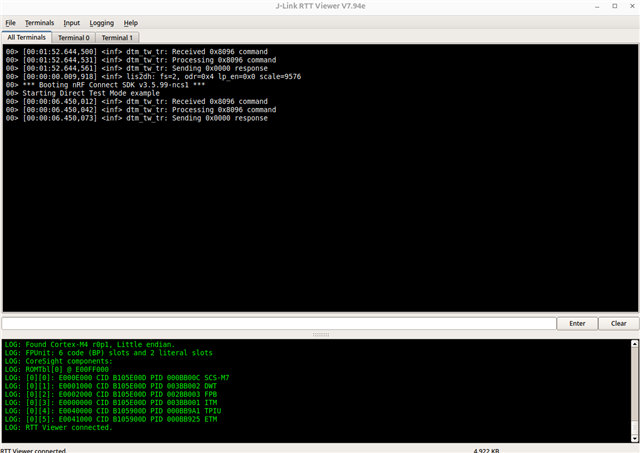Click the J-Link RTT Viewer V7.94e title
The image size is (640, 453).
[x=320, y=6]
